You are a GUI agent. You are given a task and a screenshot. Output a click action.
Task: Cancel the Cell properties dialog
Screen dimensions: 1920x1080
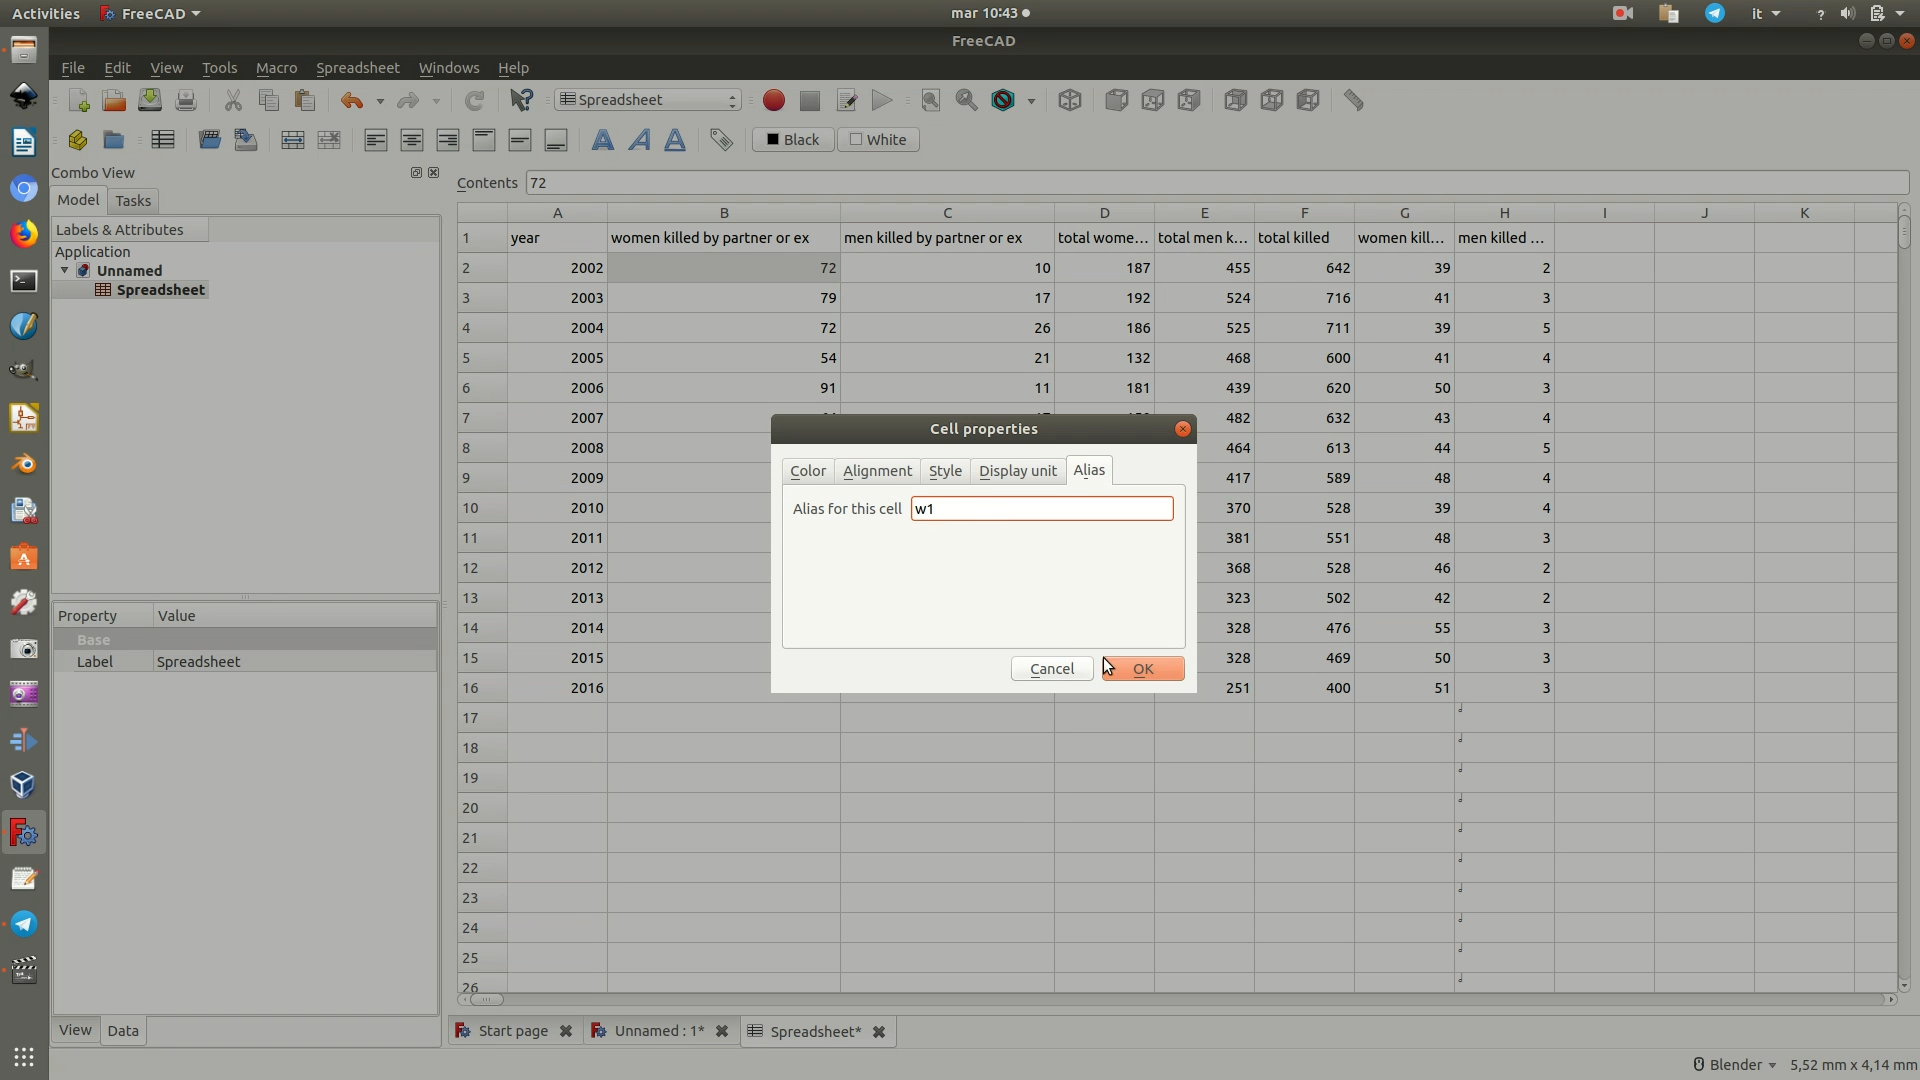(1052, 669)
